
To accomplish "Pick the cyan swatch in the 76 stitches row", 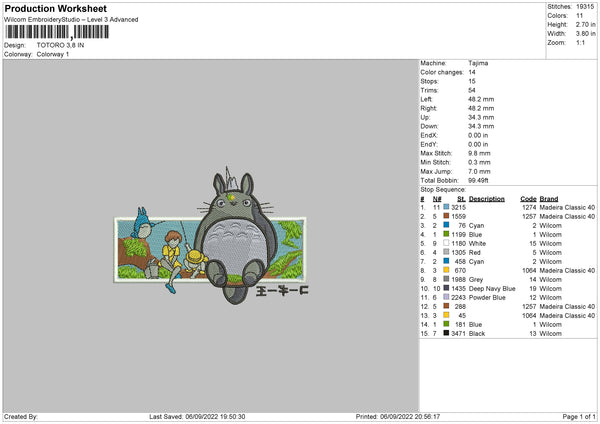I will (x=446, y=225).
